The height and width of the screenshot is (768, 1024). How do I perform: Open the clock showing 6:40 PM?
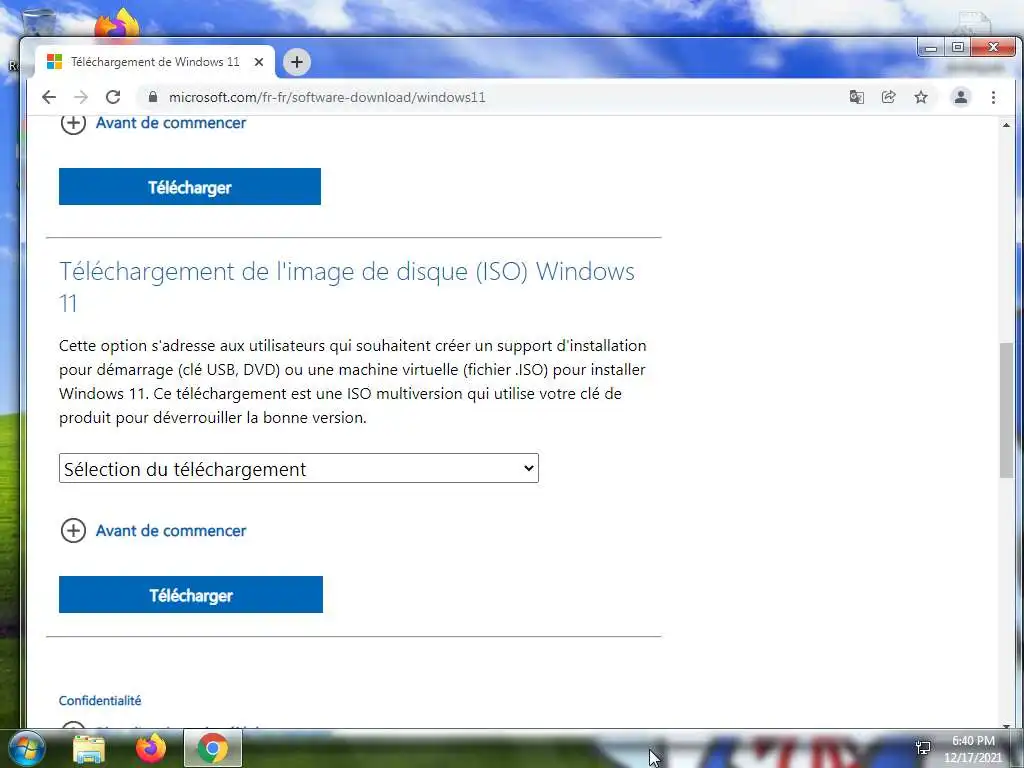click(973, 749)
